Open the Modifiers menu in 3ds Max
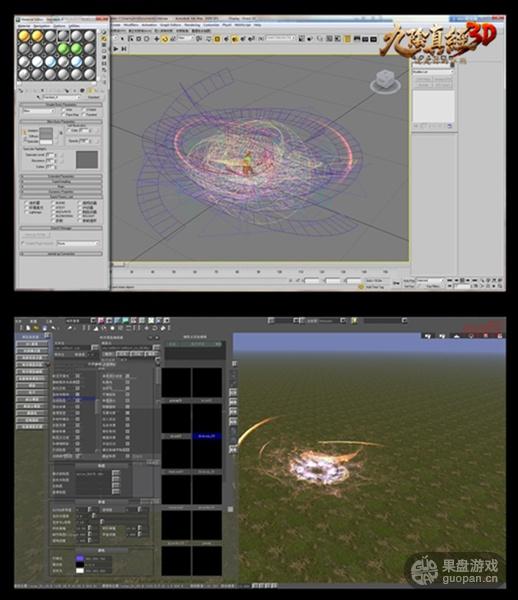518x600 pixels. pos(131,24)
